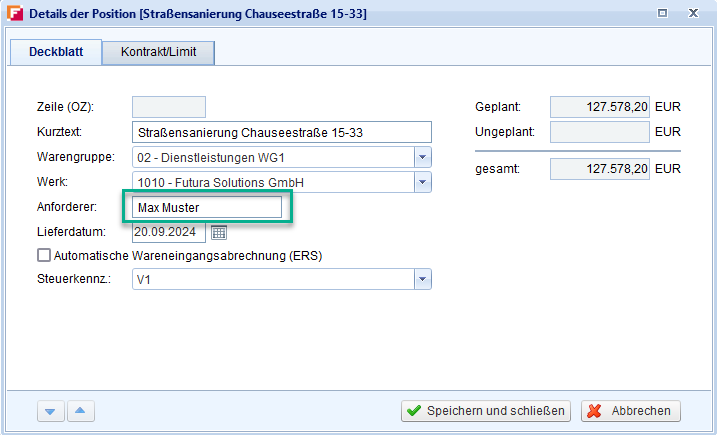Go to next position with down arrow
This screenshot has height=435, width=717.
point(49,411)
